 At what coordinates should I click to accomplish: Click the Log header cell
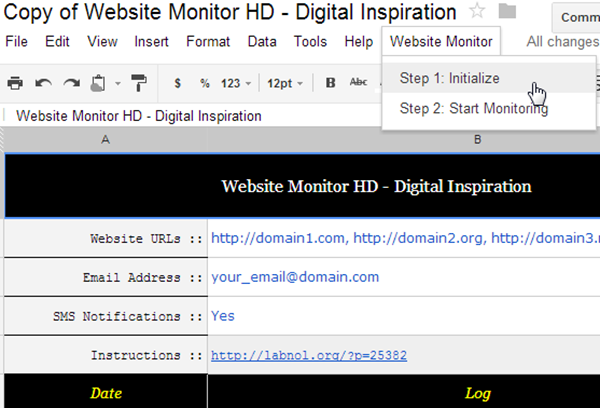coord(404,393)
